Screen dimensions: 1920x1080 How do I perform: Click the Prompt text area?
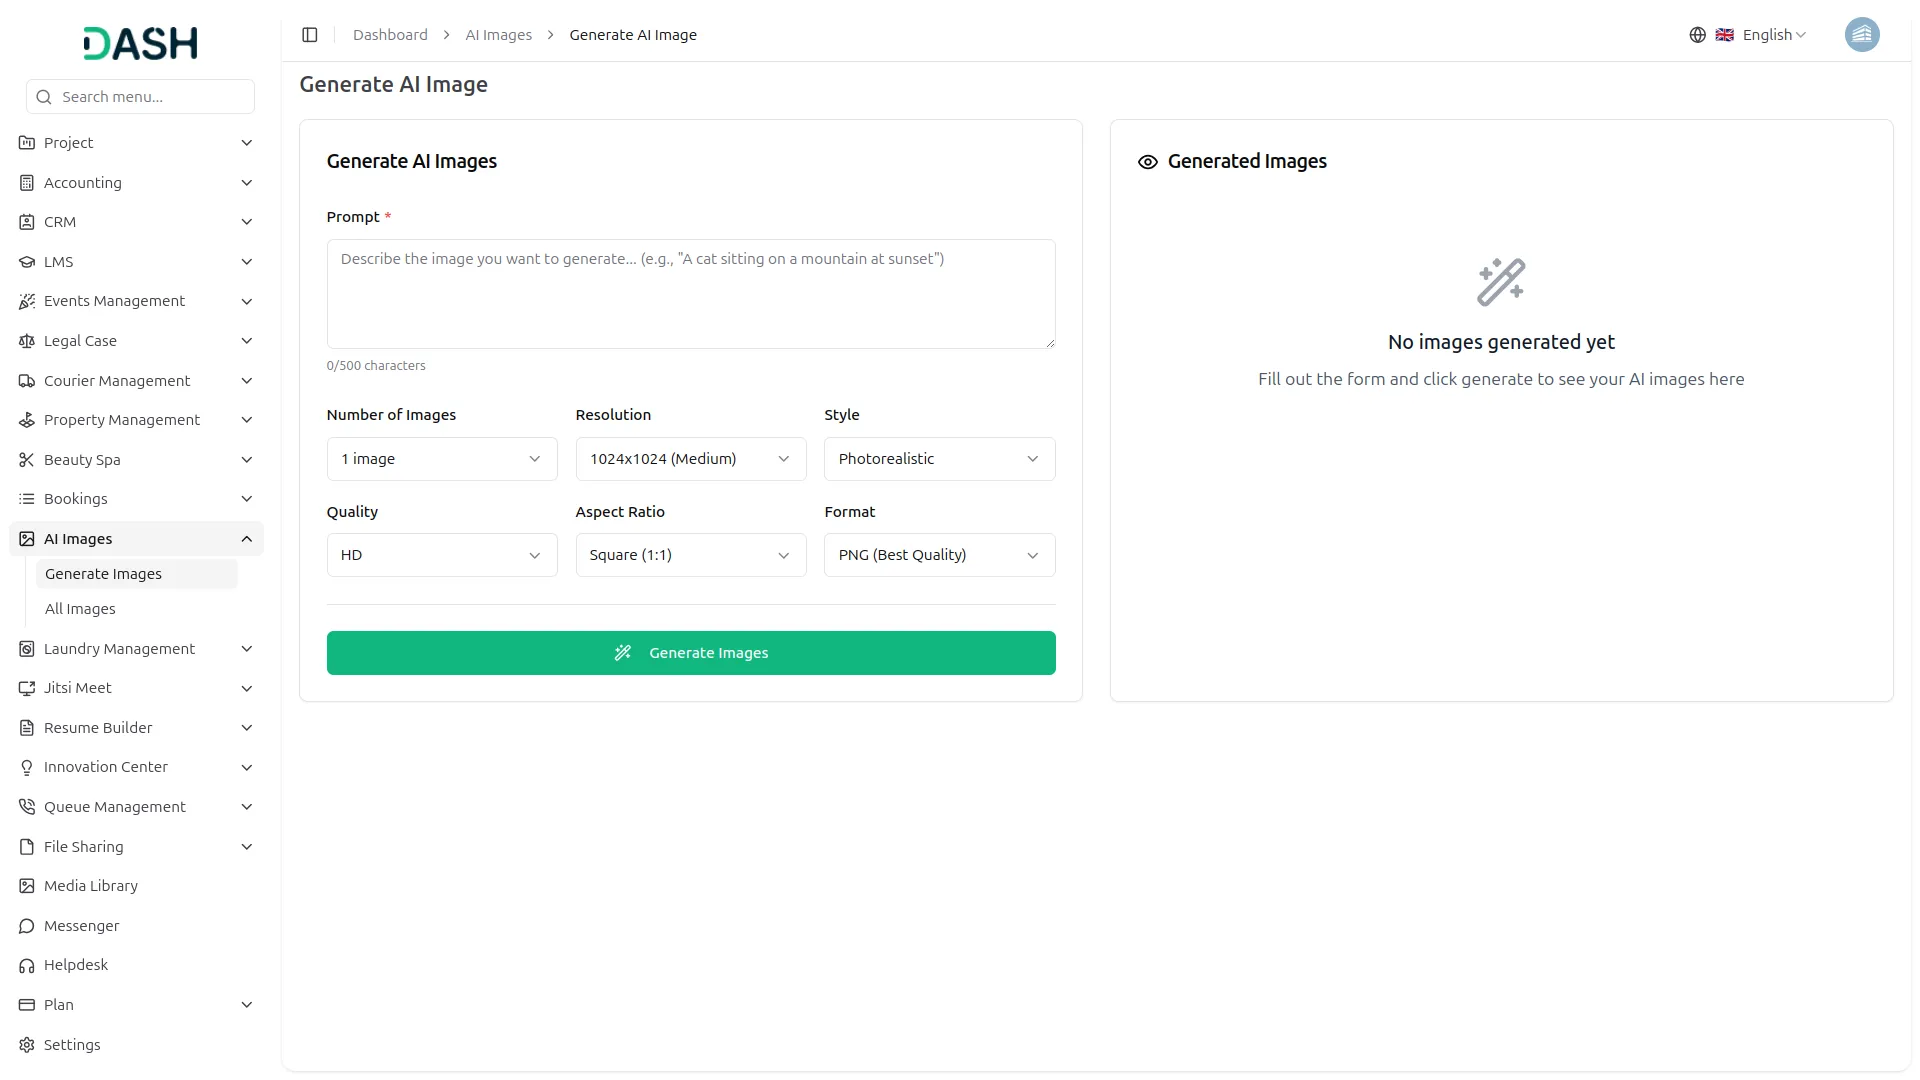(x=691, y=294)
